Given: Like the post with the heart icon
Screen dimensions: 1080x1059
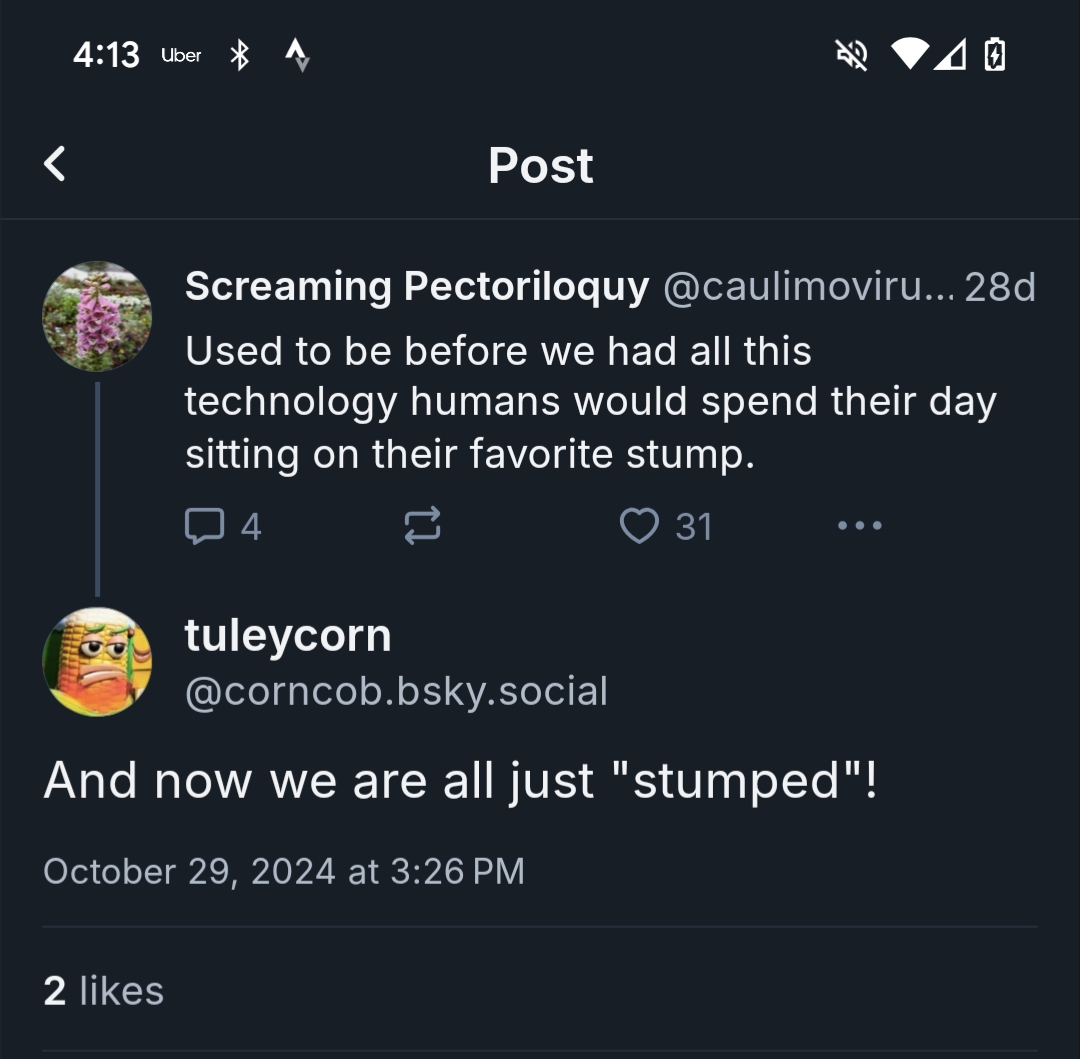Looking at the screenshot, I should [639, 526].
